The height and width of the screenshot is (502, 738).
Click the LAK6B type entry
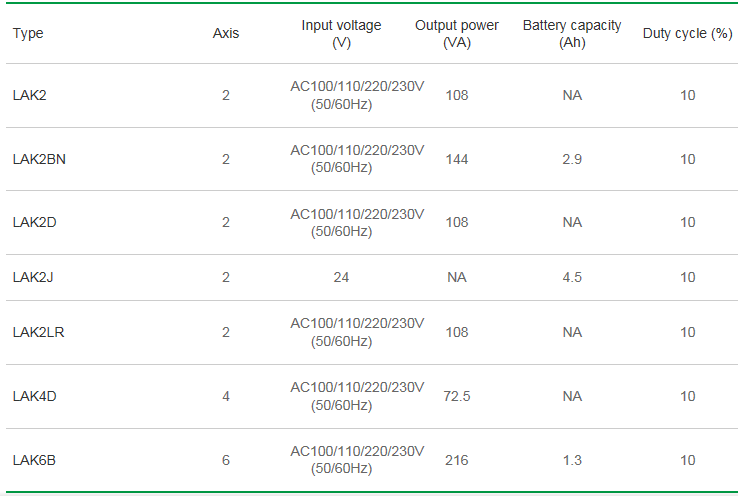click(34, 460)
